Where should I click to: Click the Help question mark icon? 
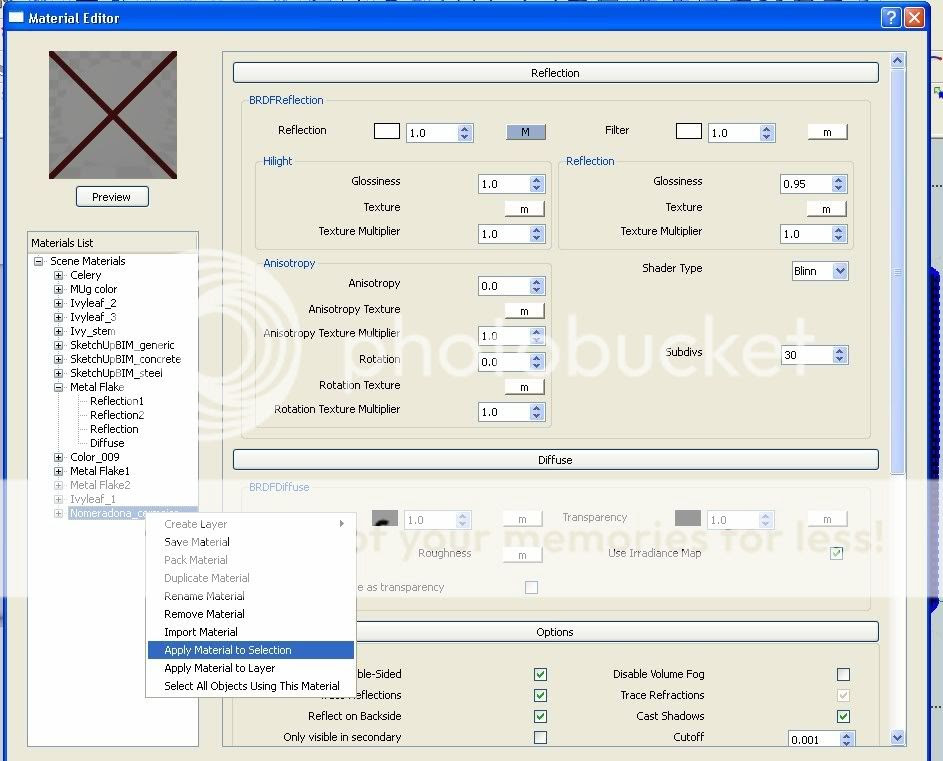[890, 18]
